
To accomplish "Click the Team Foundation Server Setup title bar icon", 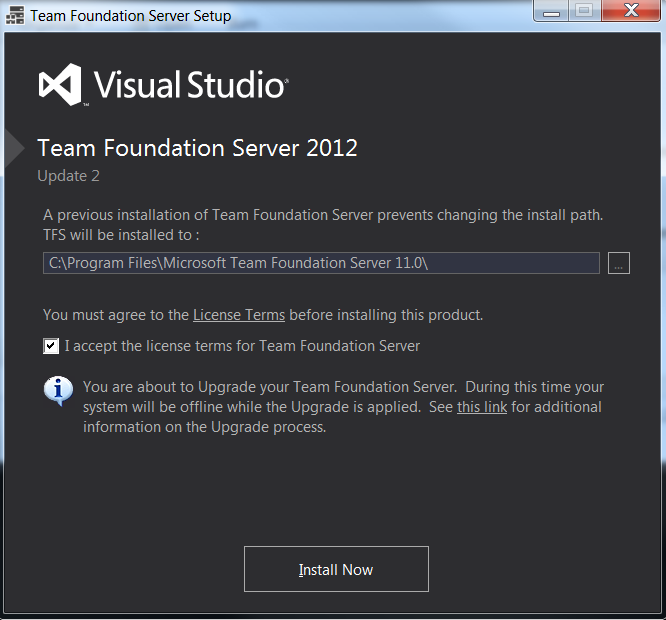I will click(x=15, y=15).
